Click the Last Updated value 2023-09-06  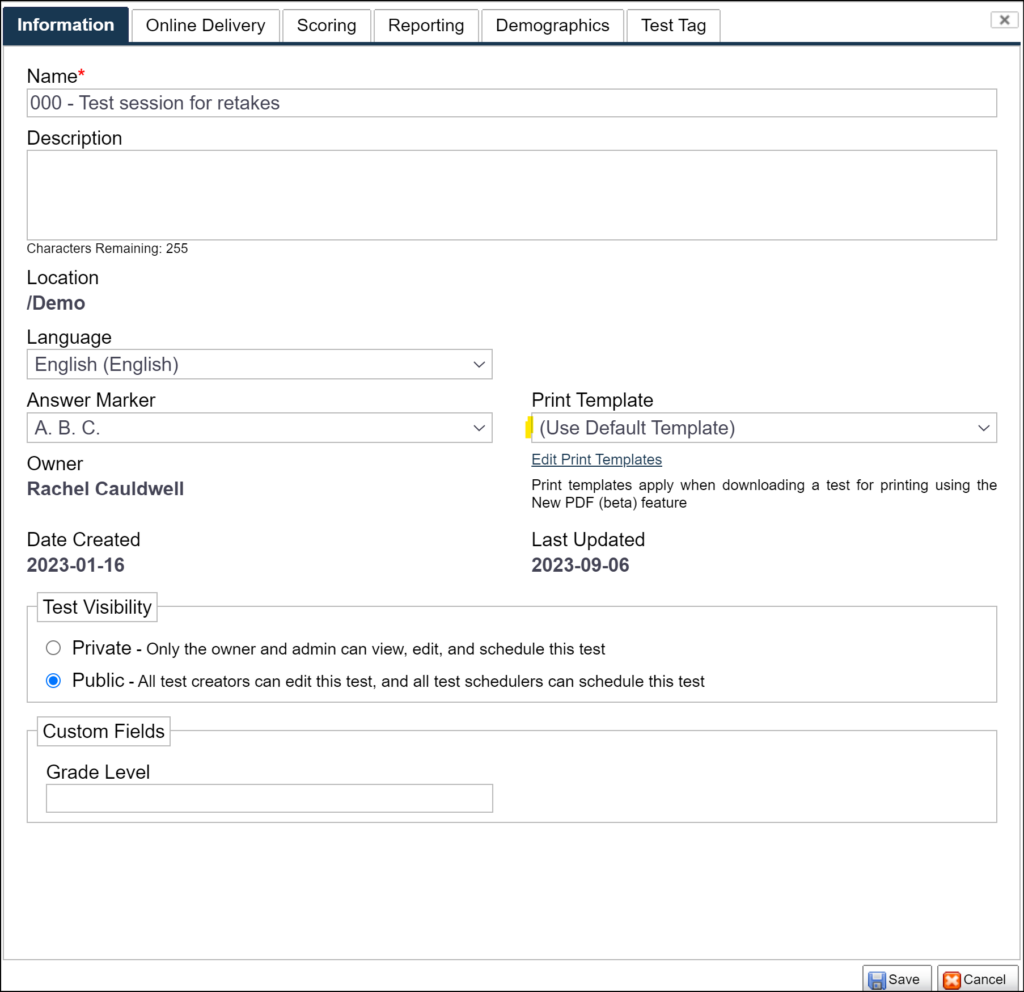[x=580, y=565]
